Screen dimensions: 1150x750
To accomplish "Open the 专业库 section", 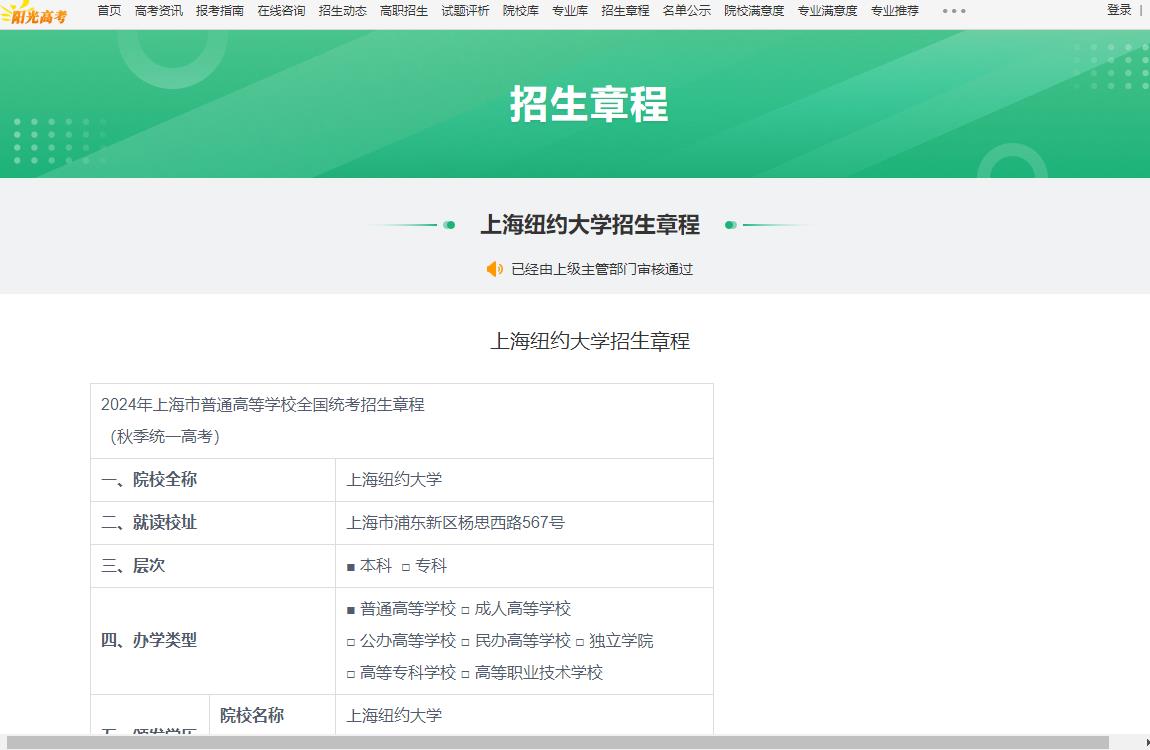I will coord(570,11).
